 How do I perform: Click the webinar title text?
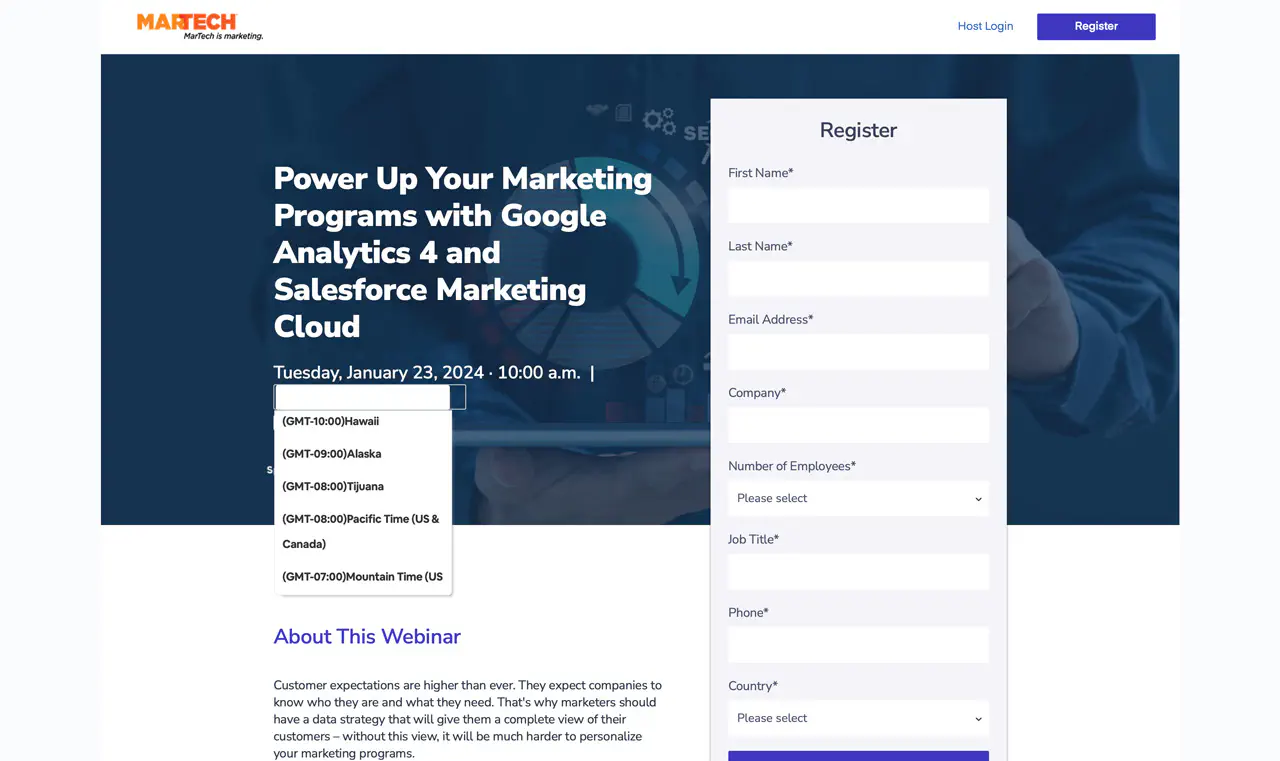coord(463,252)
